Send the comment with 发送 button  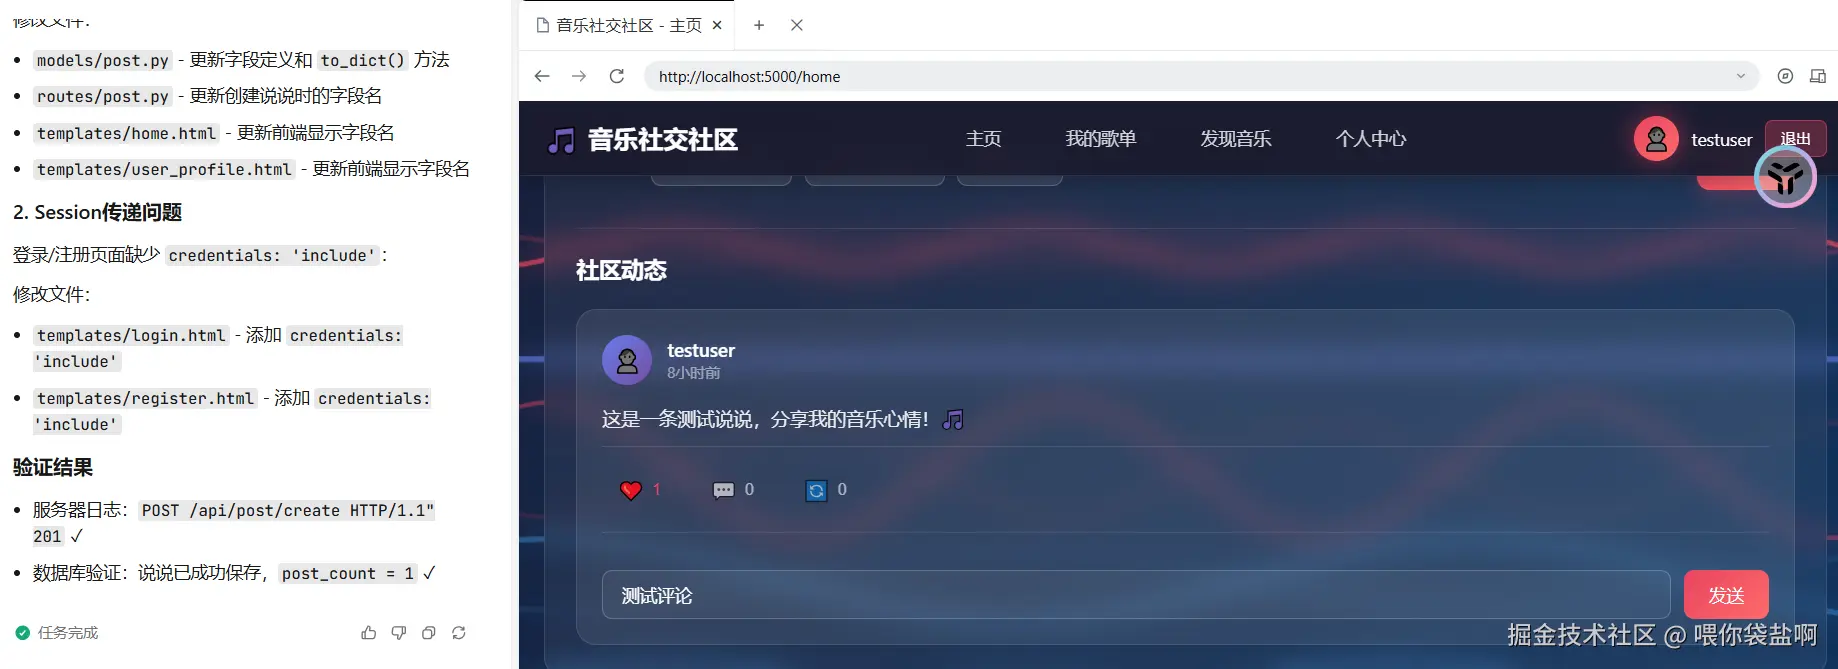pyautogui.click(x=1726, y=595)
